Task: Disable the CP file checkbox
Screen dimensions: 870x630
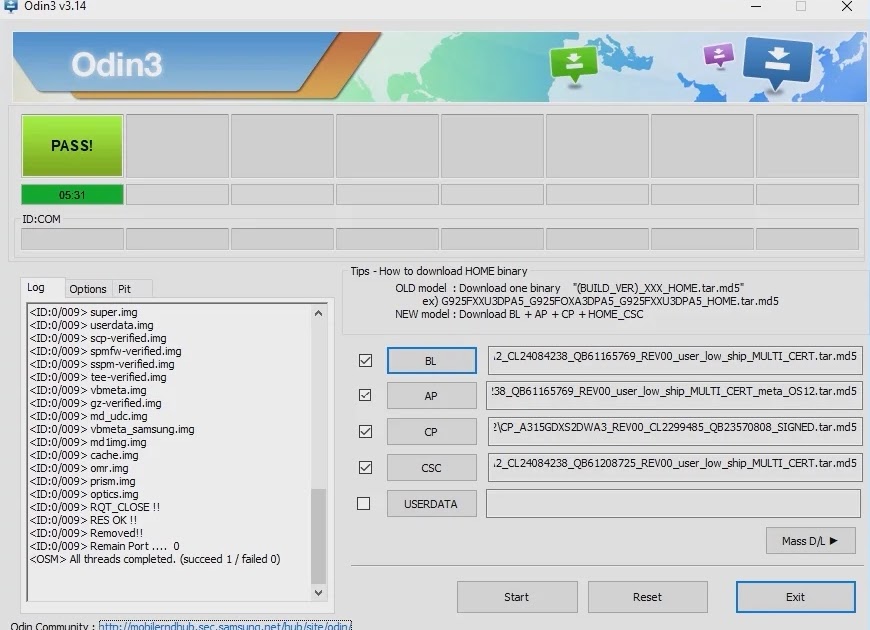Action: (365, 431)
